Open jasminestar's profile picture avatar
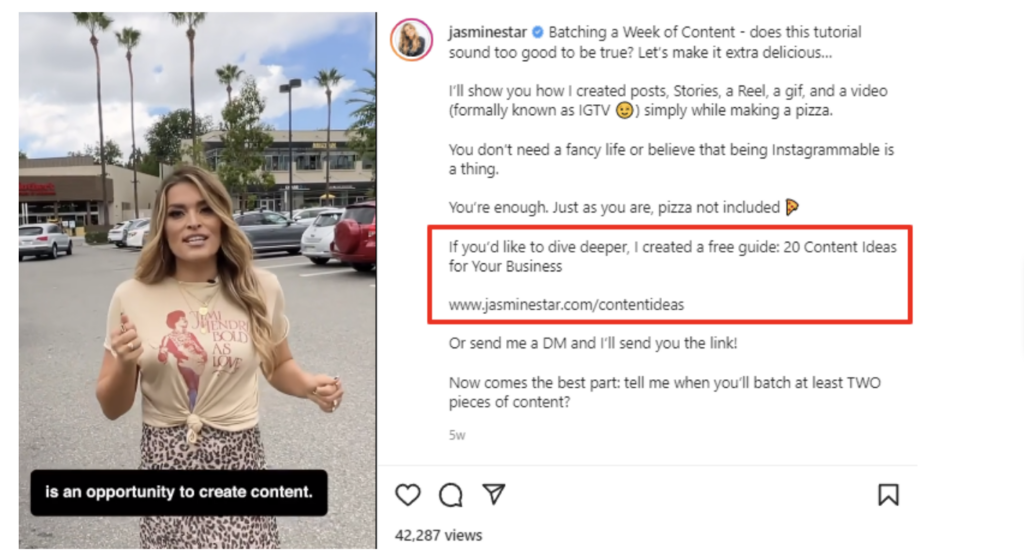 click(411, 40)
